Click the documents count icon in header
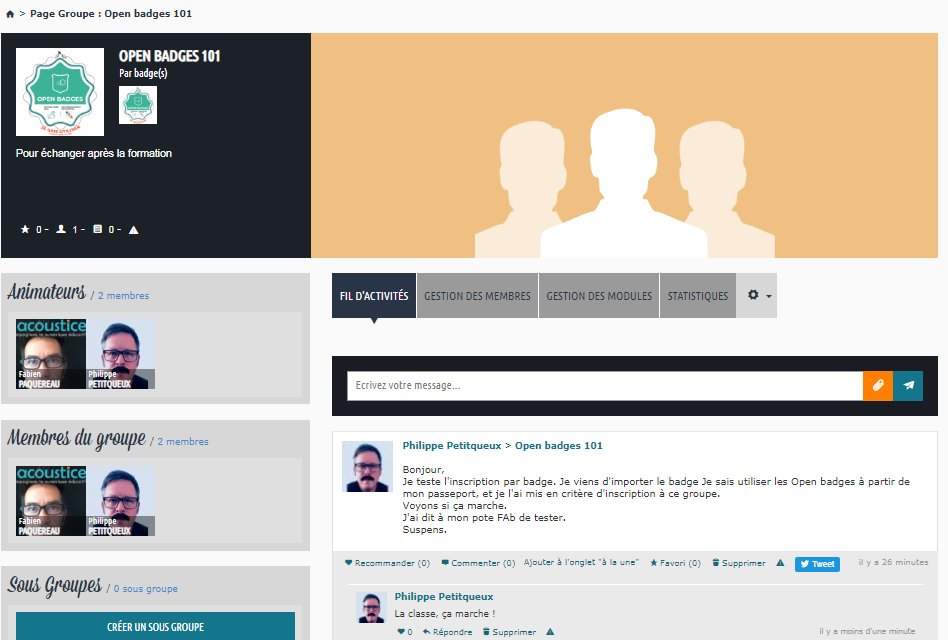 (97, 229)
